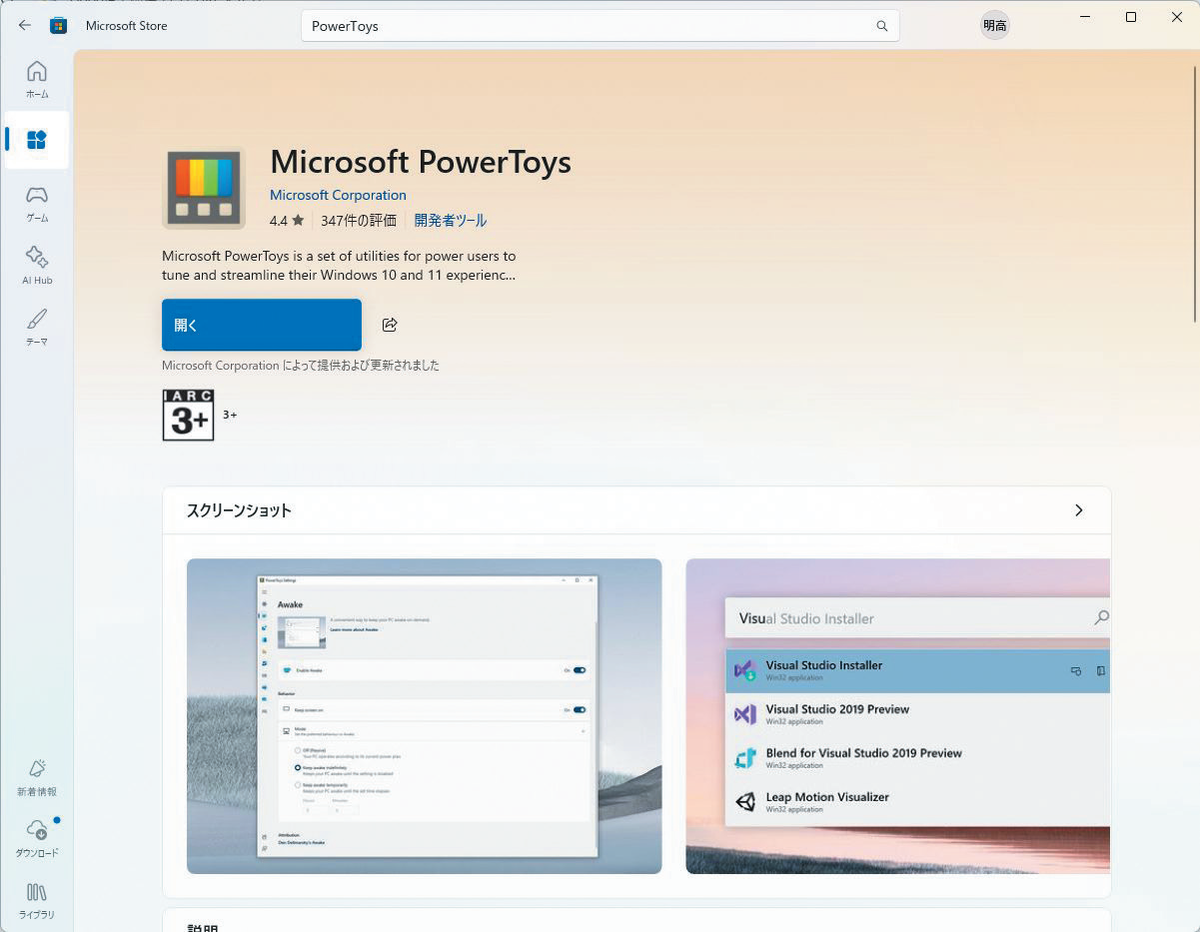Open the Microsoft Corporation publisher link
The width and height of the screenshot is (1200, 932).
(337, 195)
